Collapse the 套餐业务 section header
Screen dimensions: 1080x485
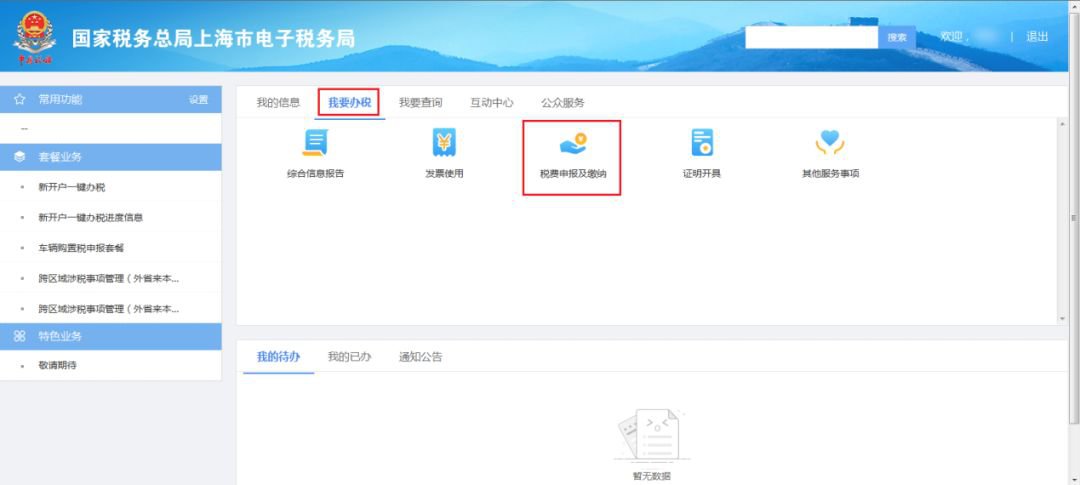[110, 157]
